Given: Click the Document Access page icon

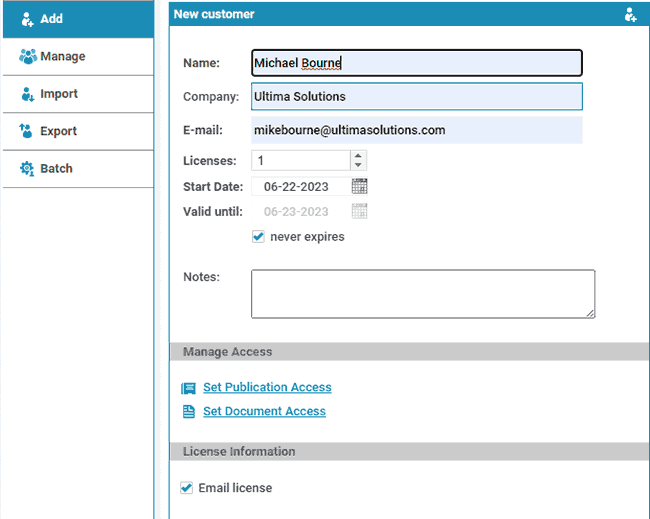Looking at the screenshot, I should pos(189,412).
